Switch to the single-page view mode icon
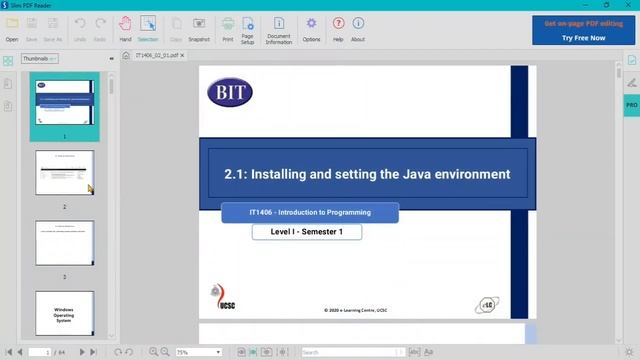This screenshot has height=360, width=640. [241, 352]
